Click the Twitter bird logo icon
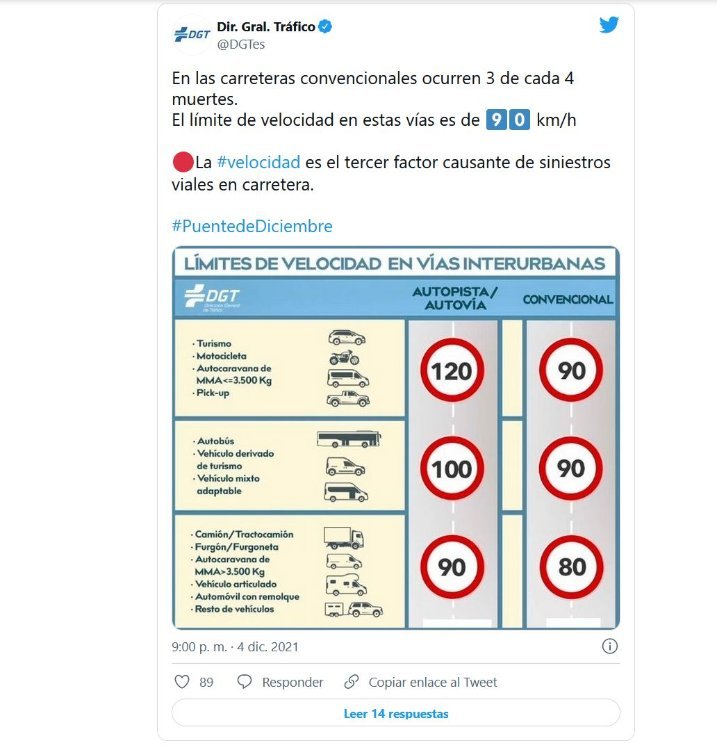717x750 pixels. (x=609, y=24)
